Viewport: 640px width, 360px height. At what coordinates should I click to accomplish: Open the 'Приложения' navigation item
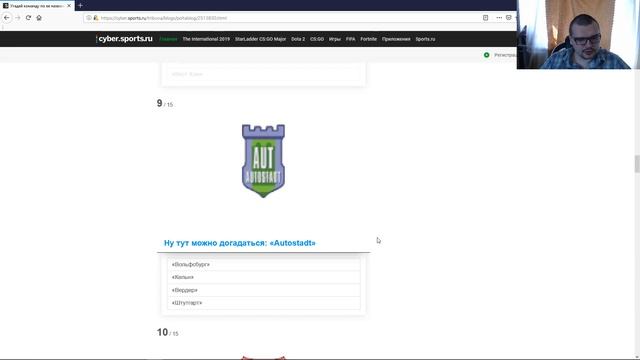396,39
